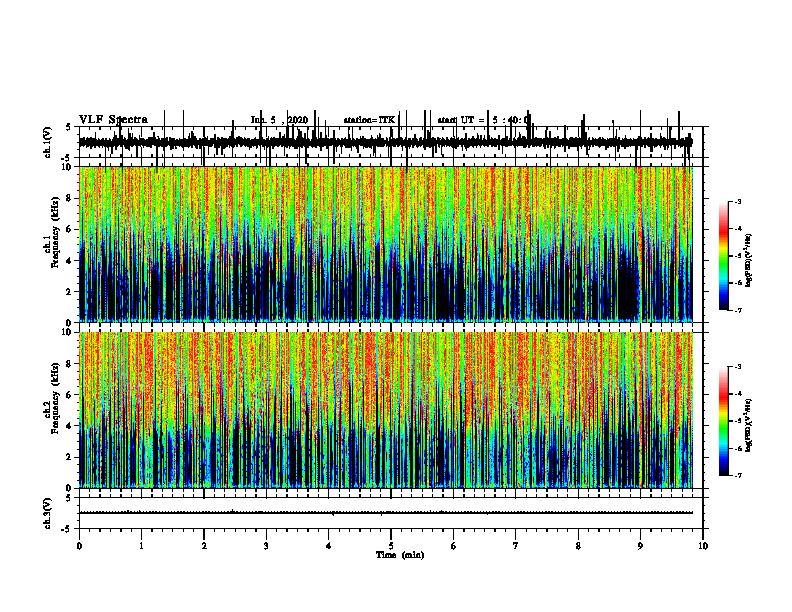Select the ch.1 spectrogram color bar

point(724,256)
